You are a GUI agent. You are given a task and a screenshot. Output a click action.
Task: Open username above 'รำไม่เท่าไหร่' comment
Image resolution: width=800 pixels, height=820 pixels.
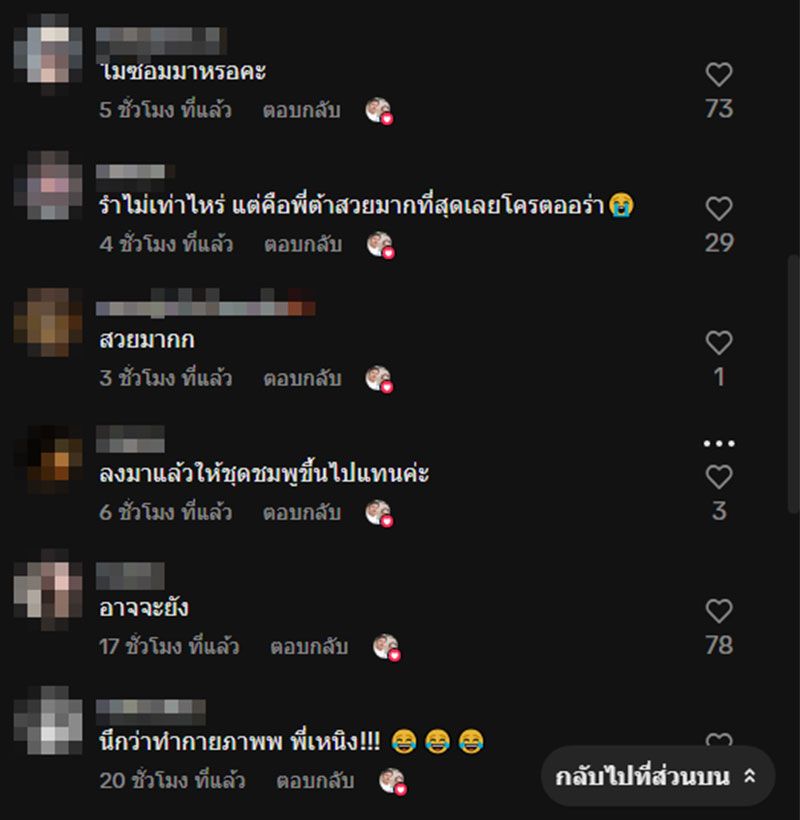[135, 172]
